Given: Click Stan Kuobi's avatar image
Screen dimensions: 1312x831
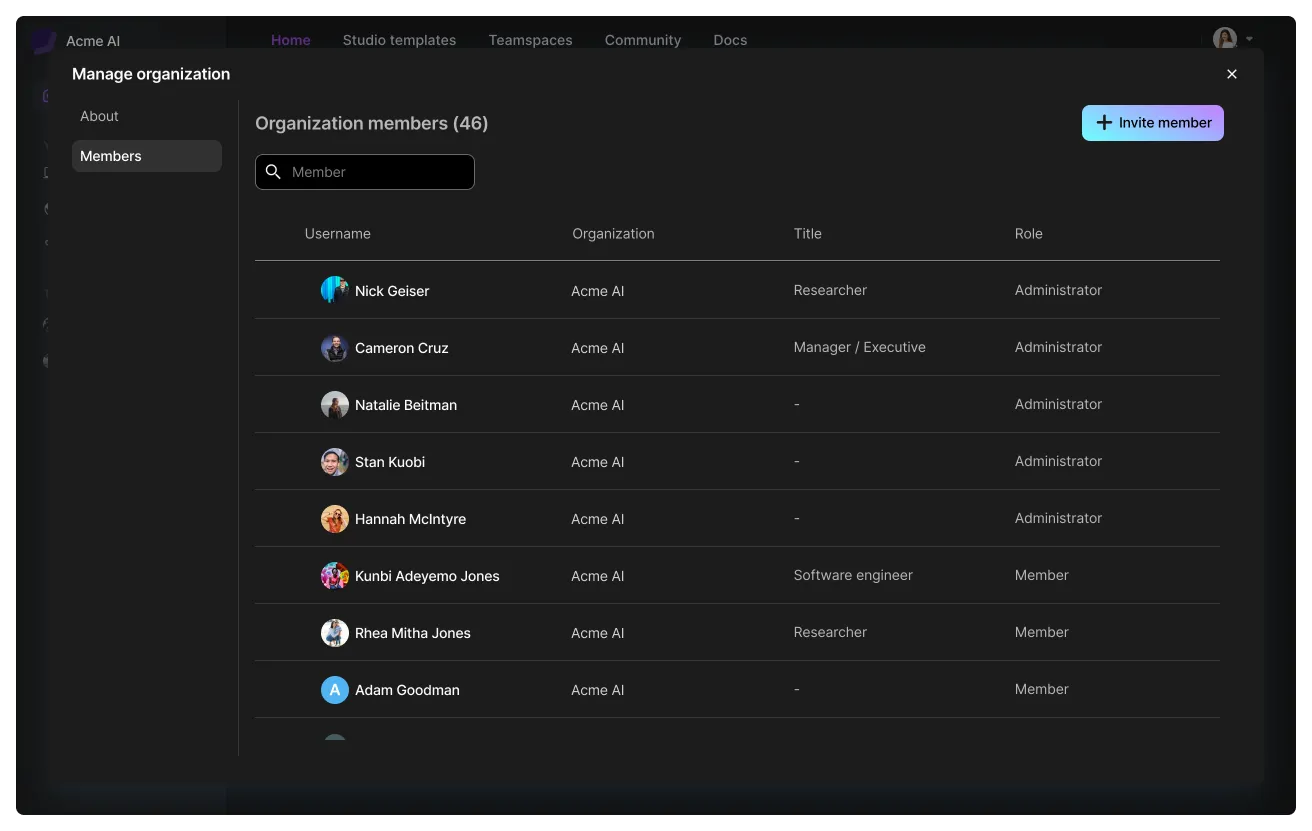Looking at the screenshot, I should point(335,462).
